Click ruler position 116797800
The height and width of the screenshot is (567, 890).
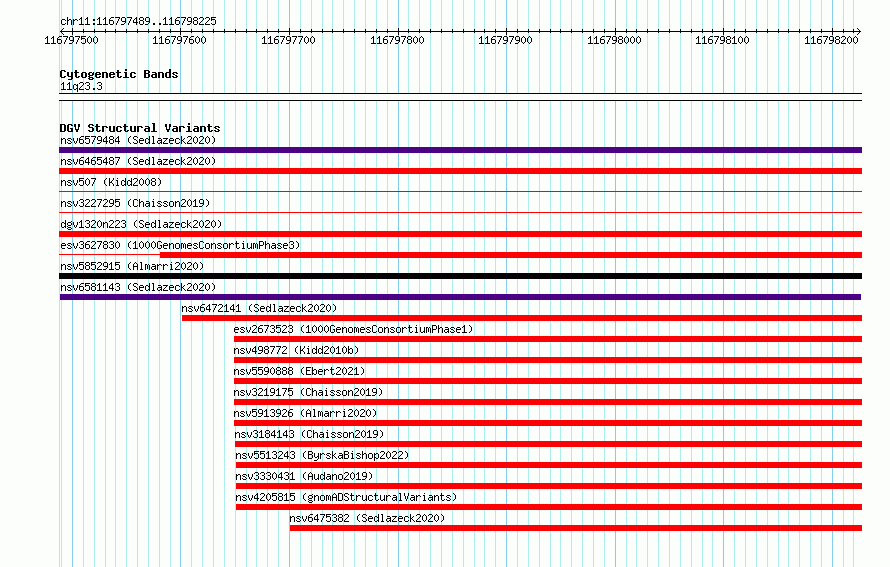(x=397, y=40)
